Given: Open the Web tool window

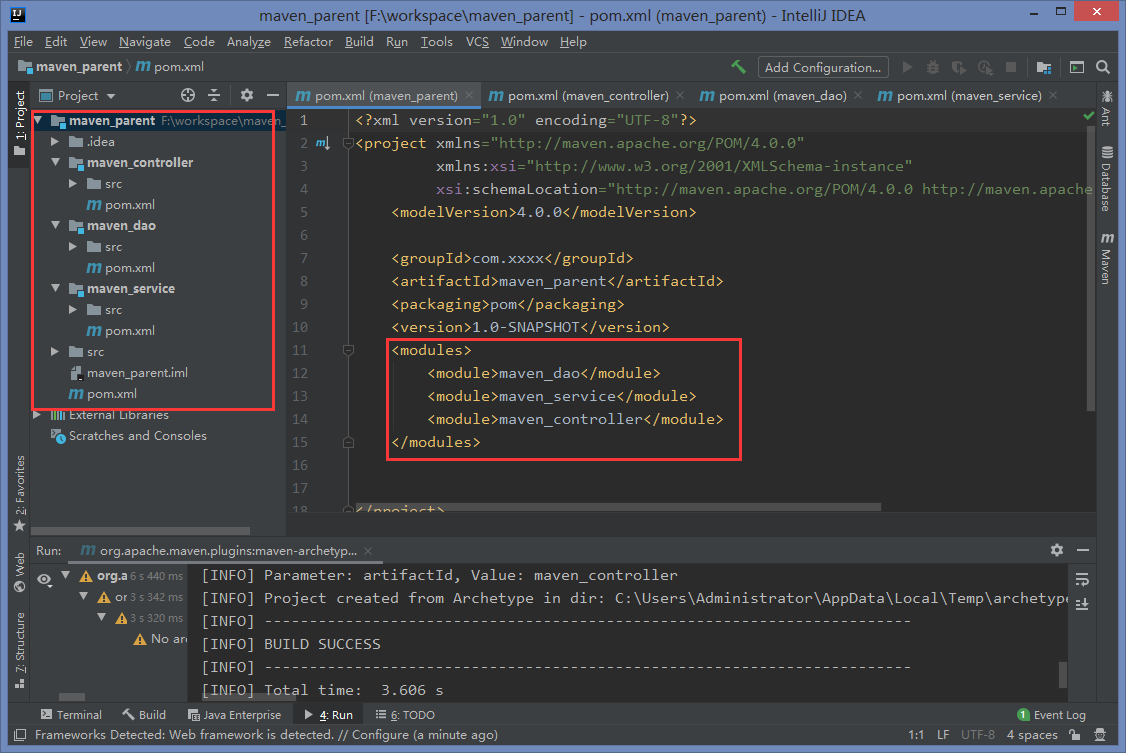Looking at the screenshot, I should click(x=19, y=572).
